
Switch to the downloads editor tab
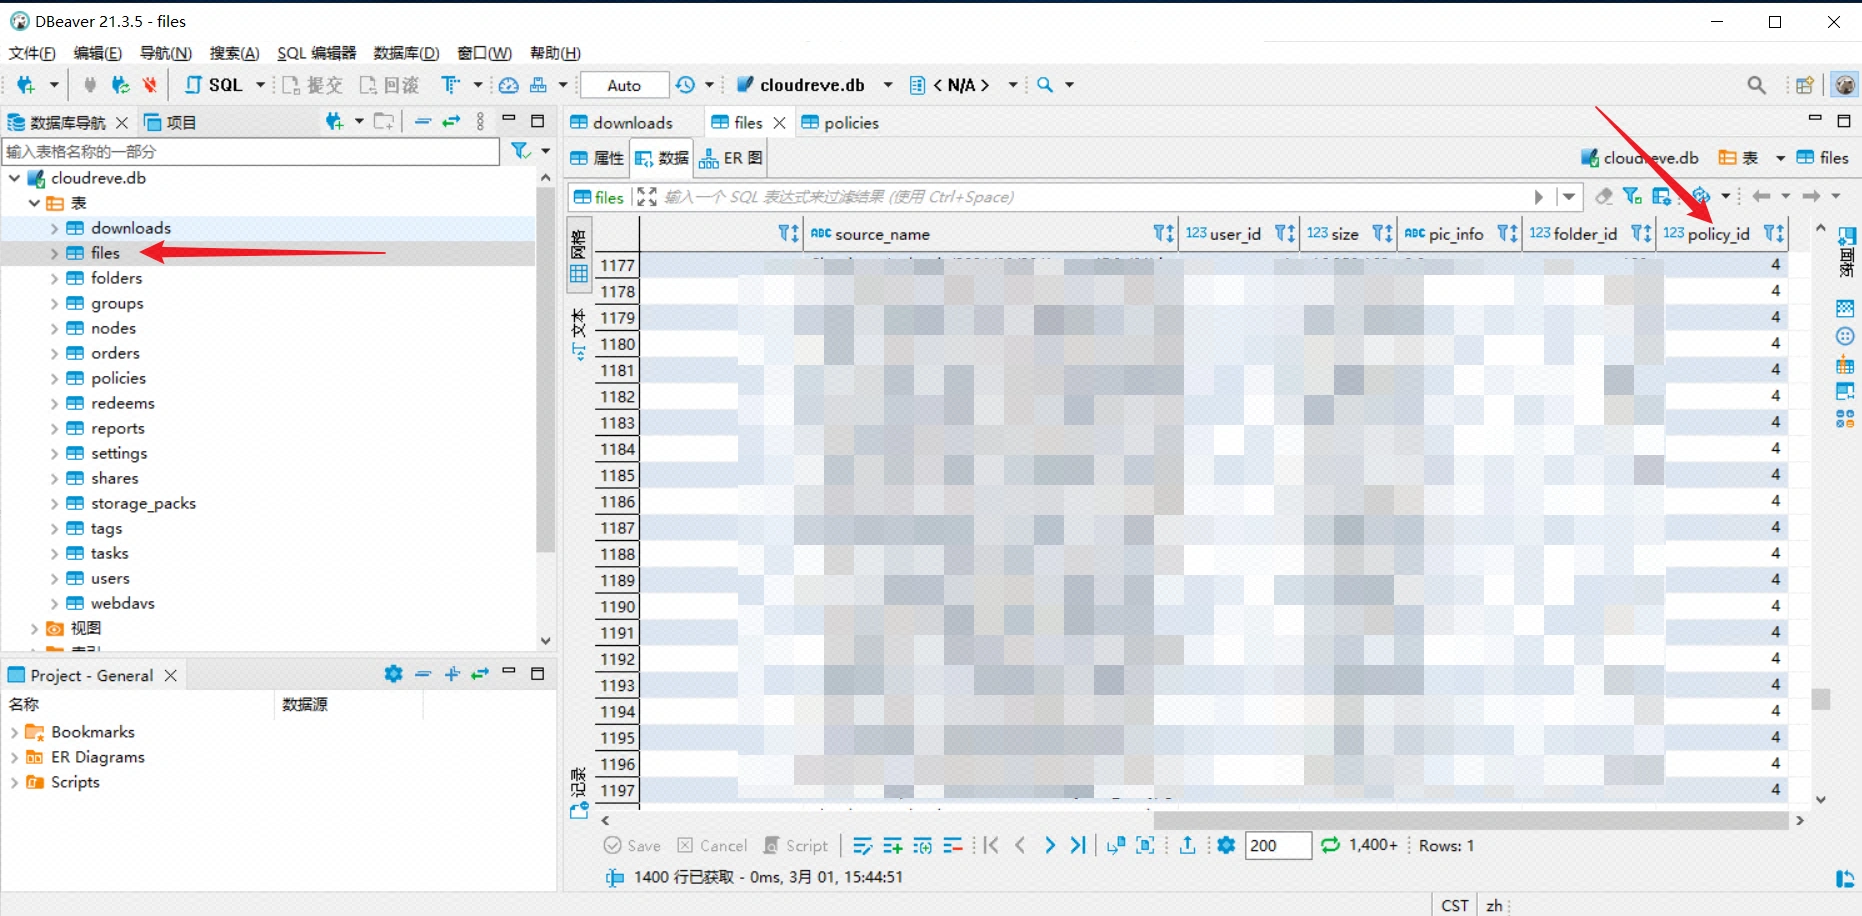pos(621,122)
